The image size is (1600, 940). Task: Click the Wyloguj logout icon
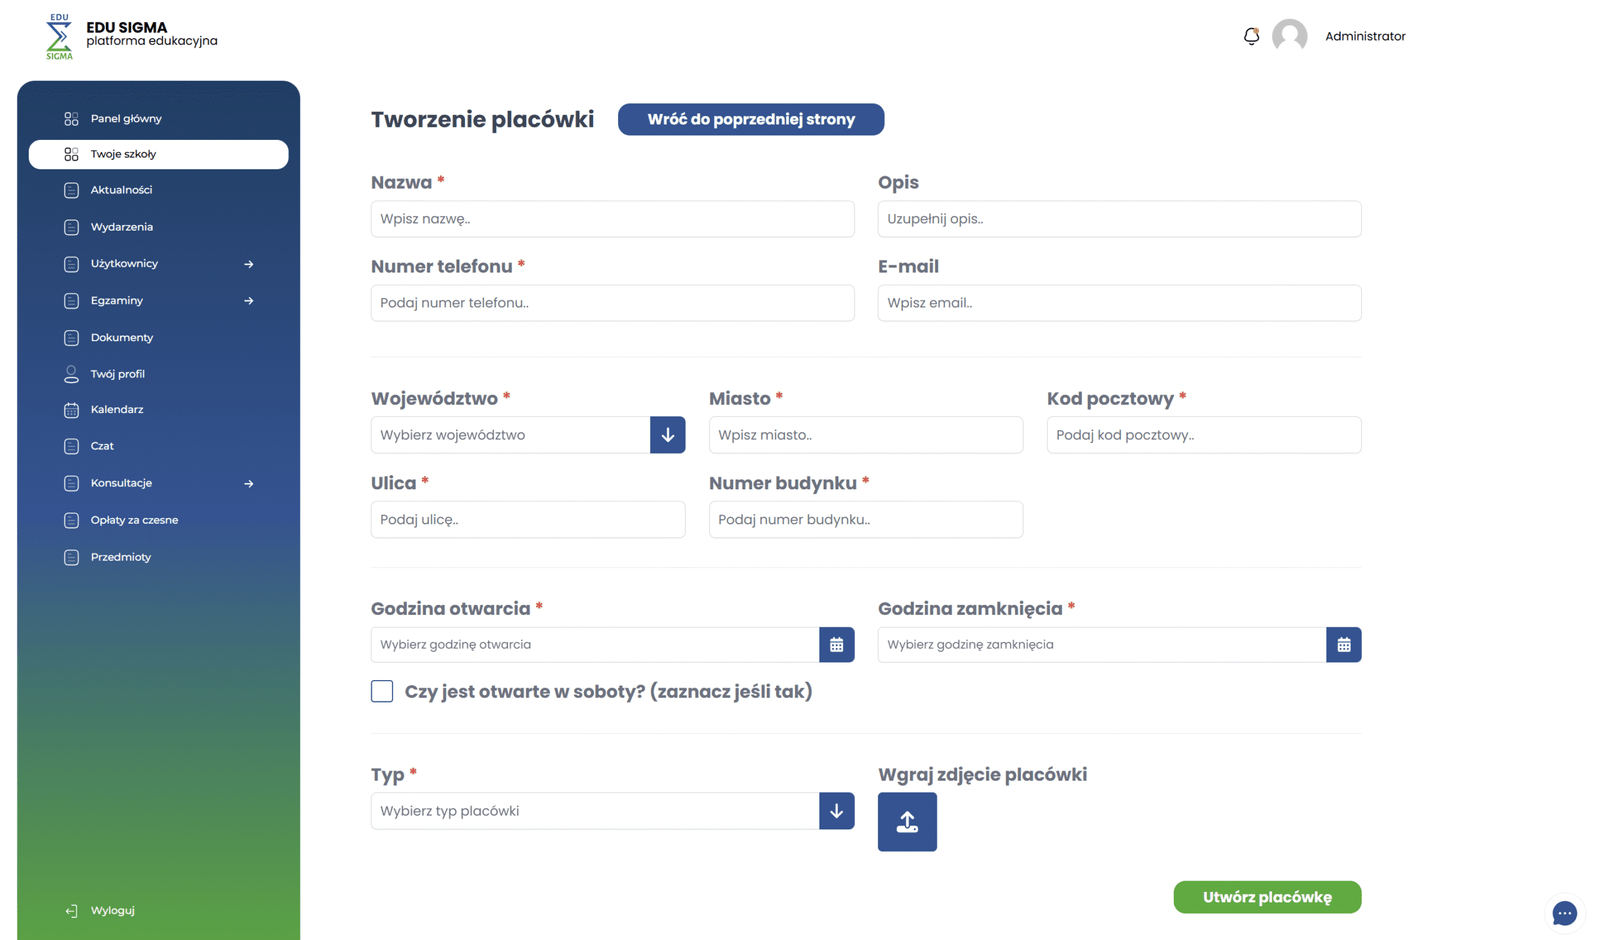point(71,911)
